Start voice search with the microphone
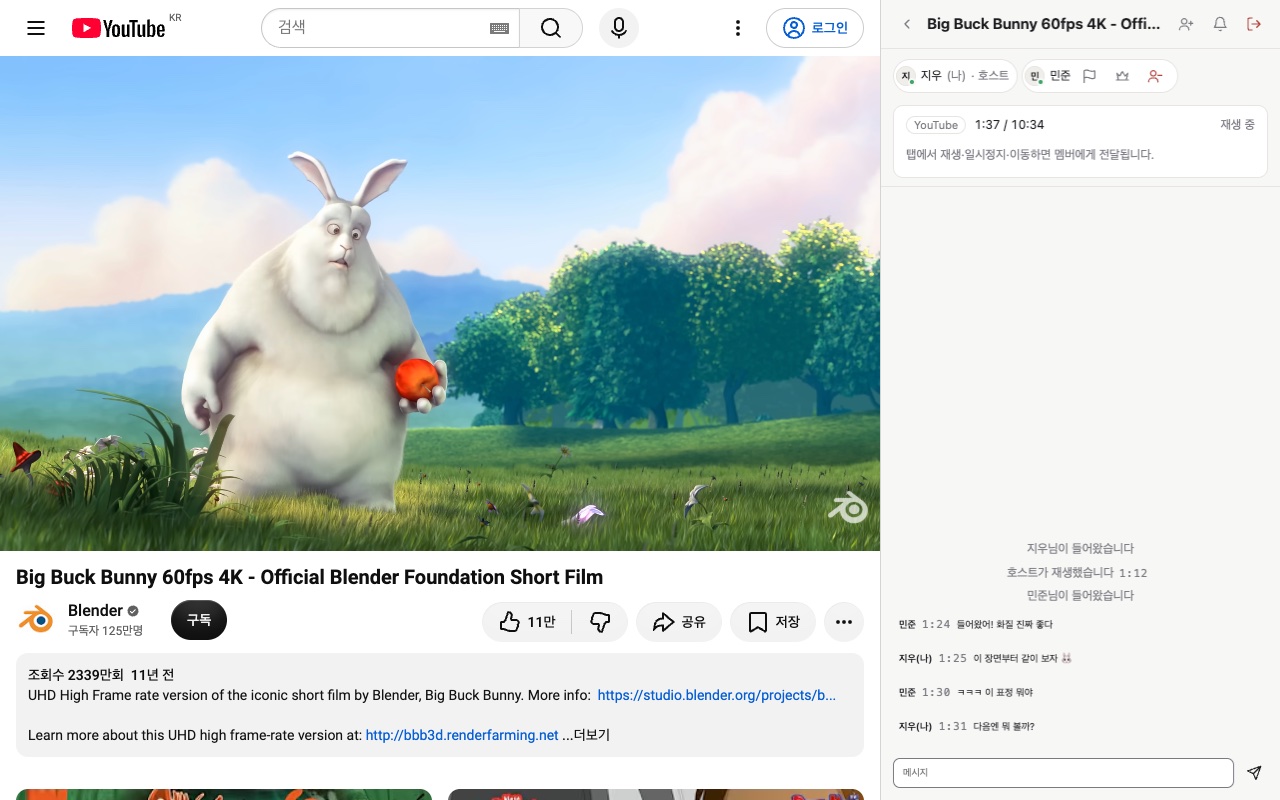Screen dimensions: 1280x800 pos(619,28)
